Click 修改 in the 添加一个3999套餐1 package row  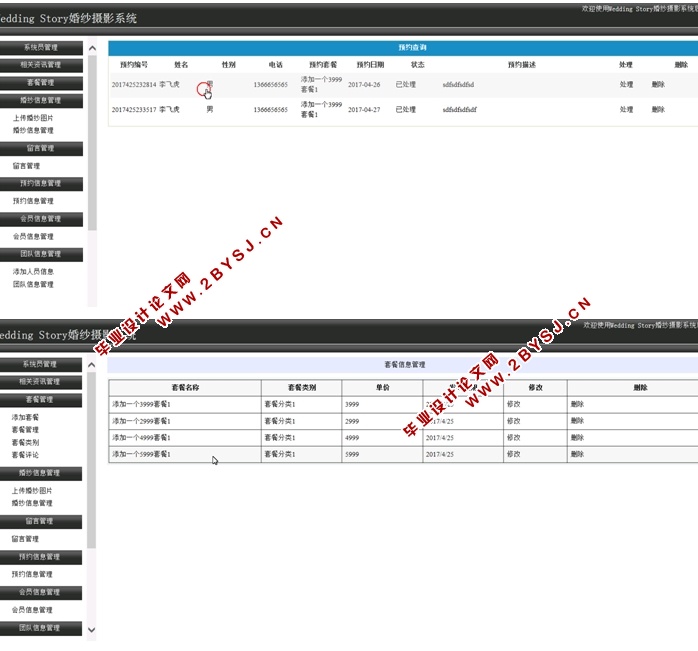click(513, 405)
